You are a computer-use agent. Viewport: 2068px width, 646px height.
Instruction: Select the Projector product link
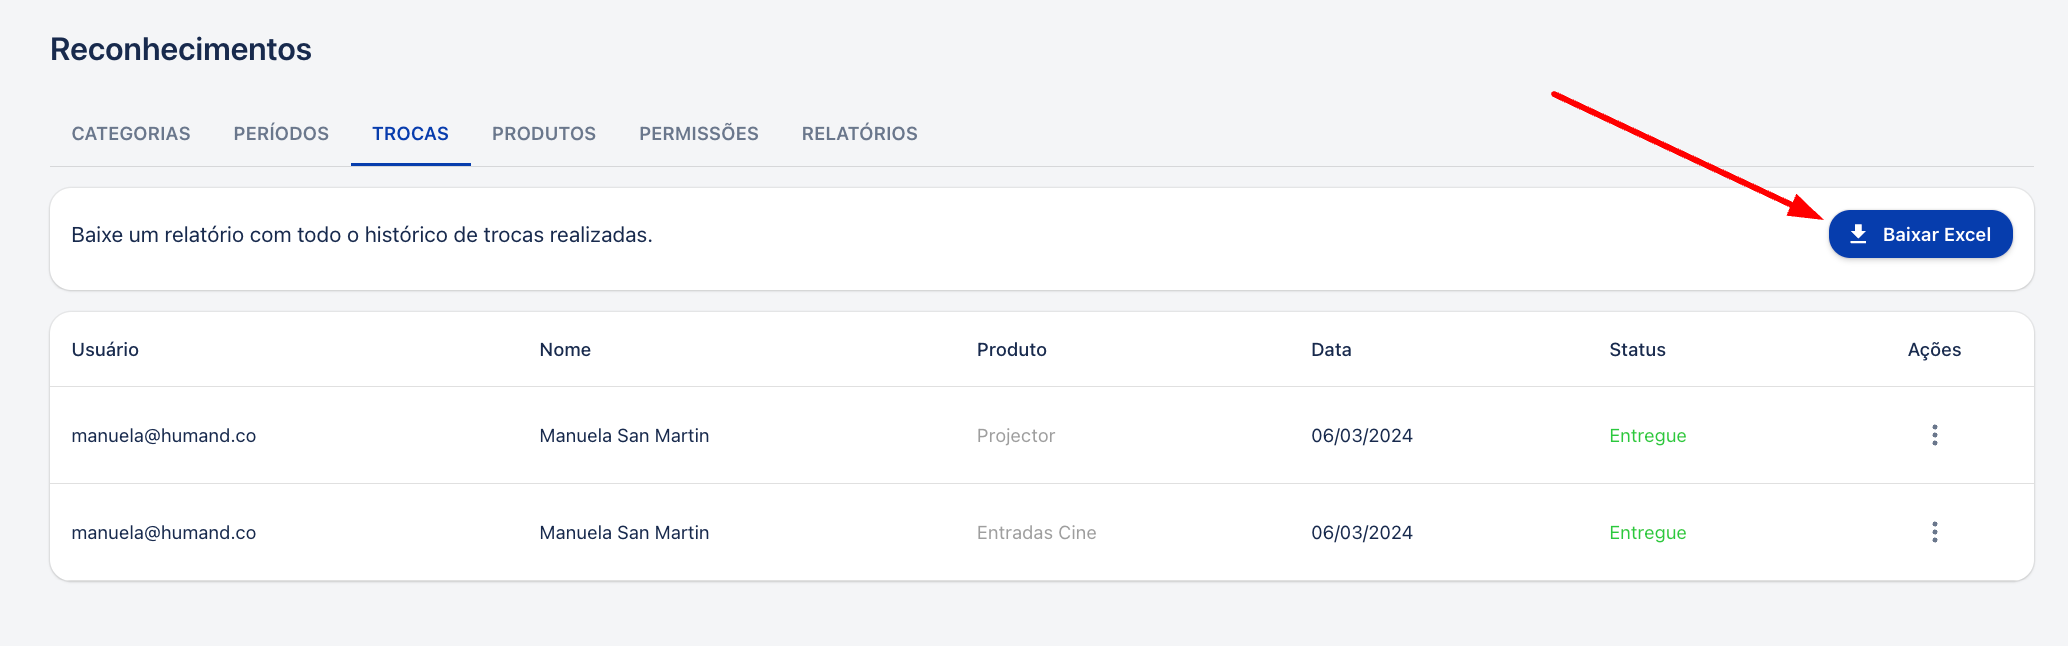(x=1016, y=436)
